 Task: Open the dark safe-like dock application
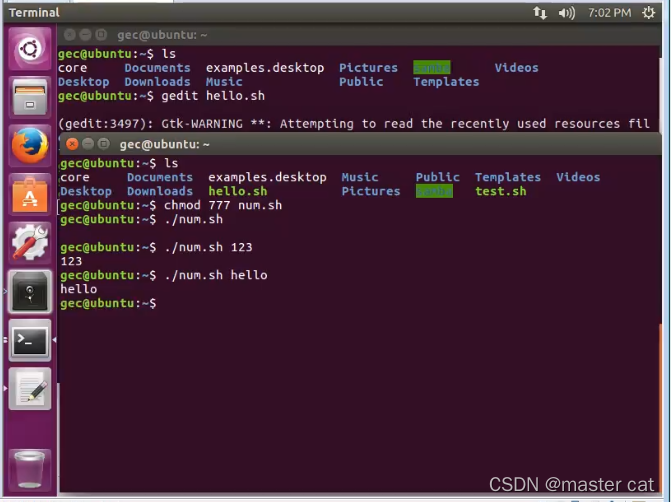click(x=30, y=291)
